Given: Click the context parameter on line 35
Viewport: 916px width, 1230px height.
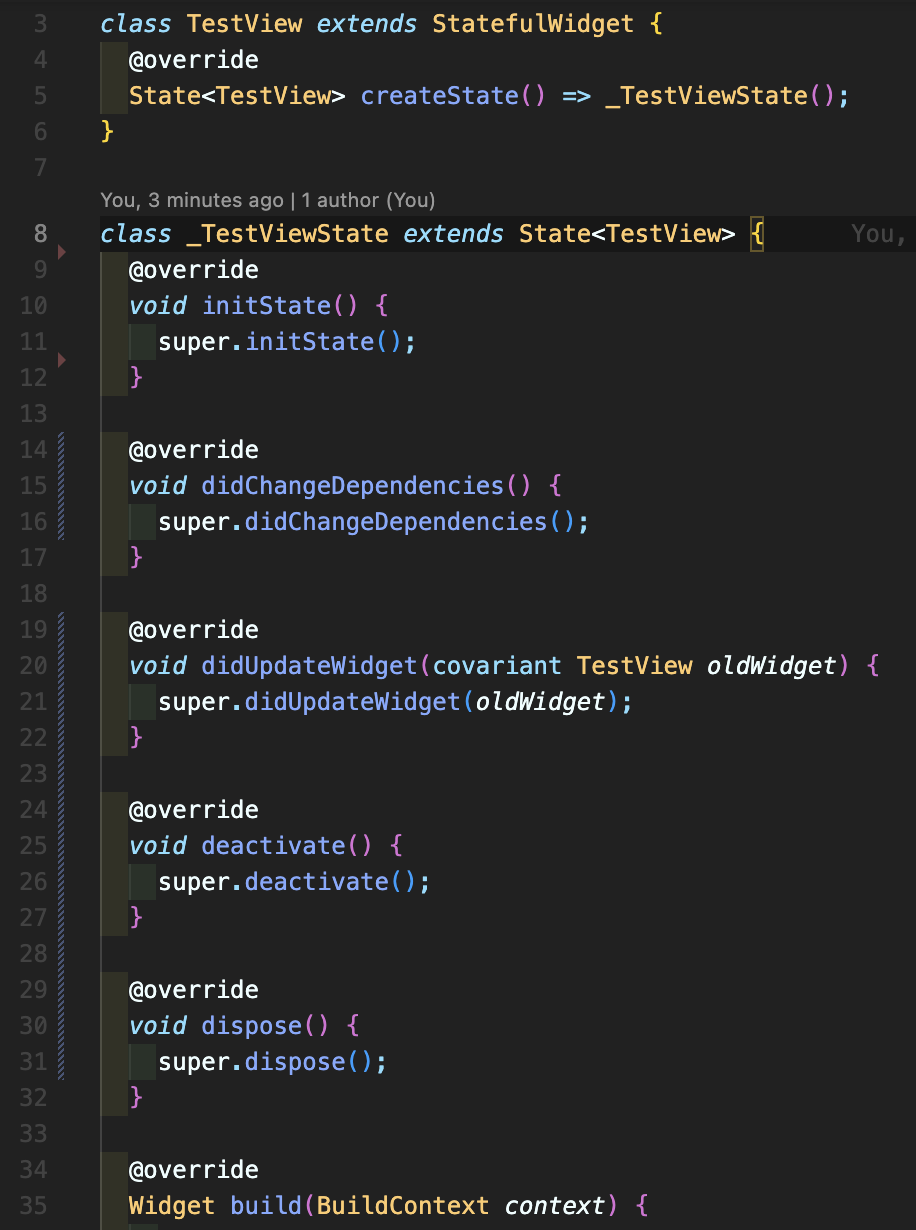Looking at the screenshot, I should (555, 1206).
